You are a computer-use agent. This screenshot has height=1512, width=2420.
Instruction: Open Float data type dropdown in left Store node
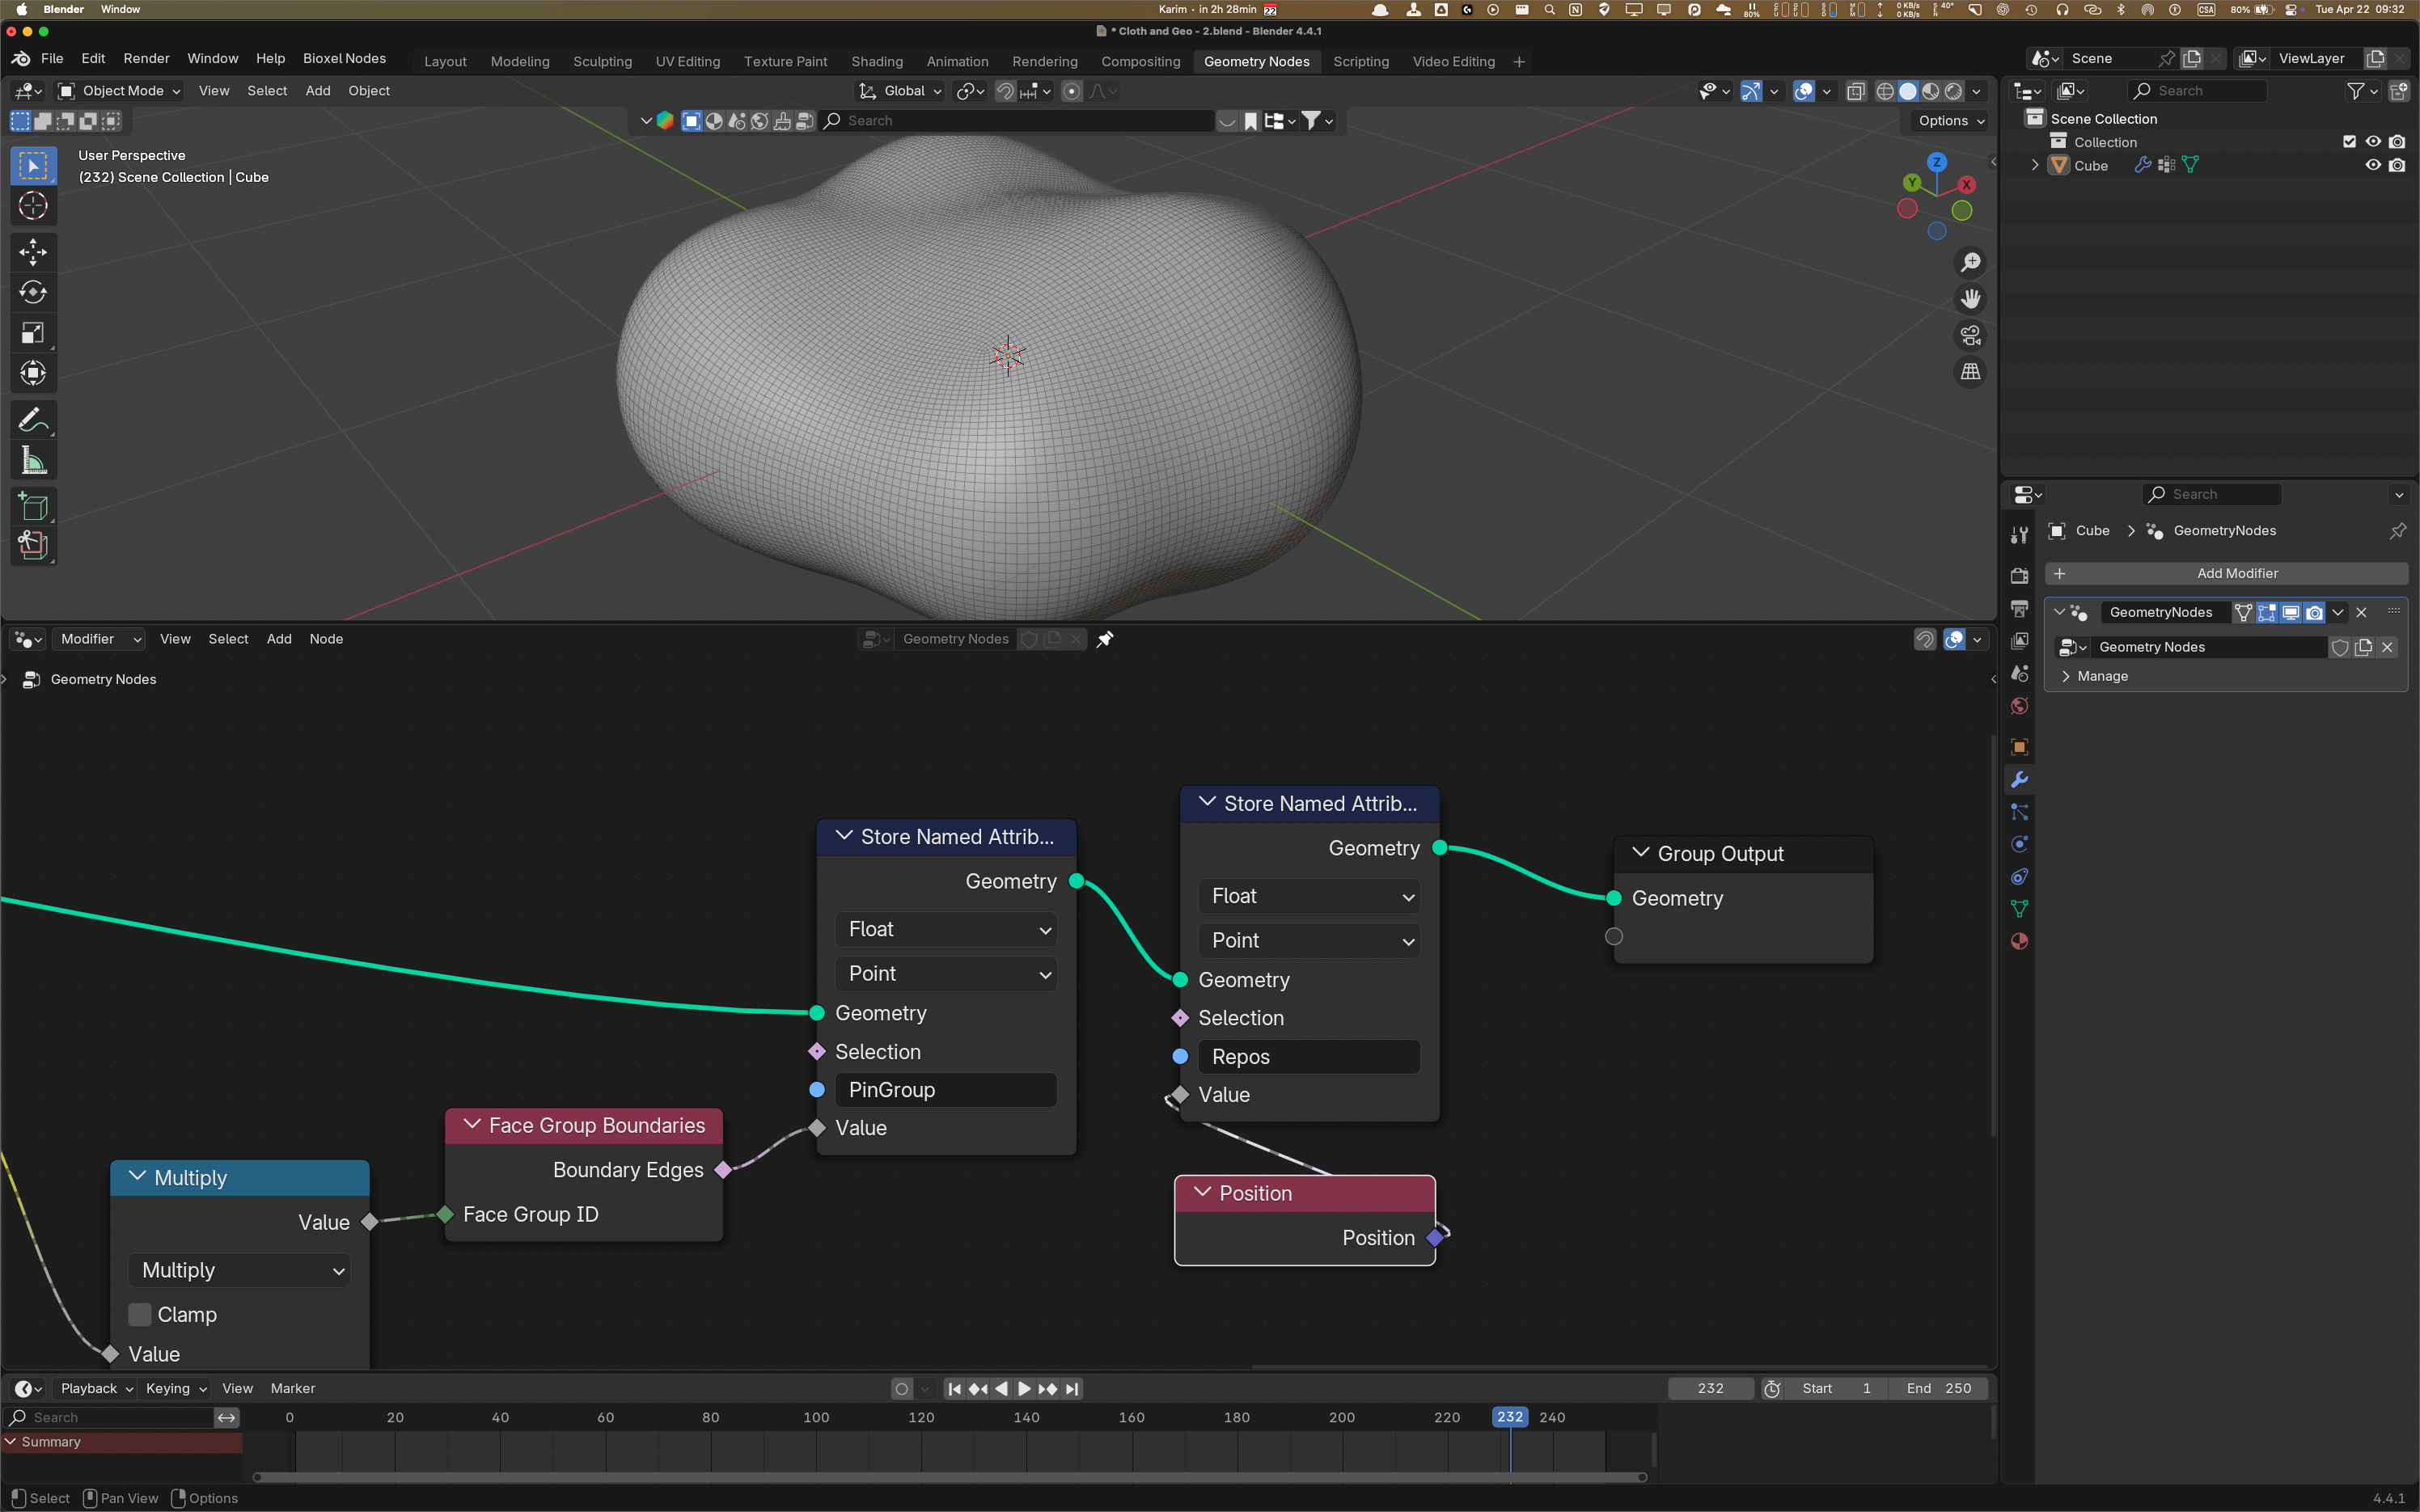(946, 930)
